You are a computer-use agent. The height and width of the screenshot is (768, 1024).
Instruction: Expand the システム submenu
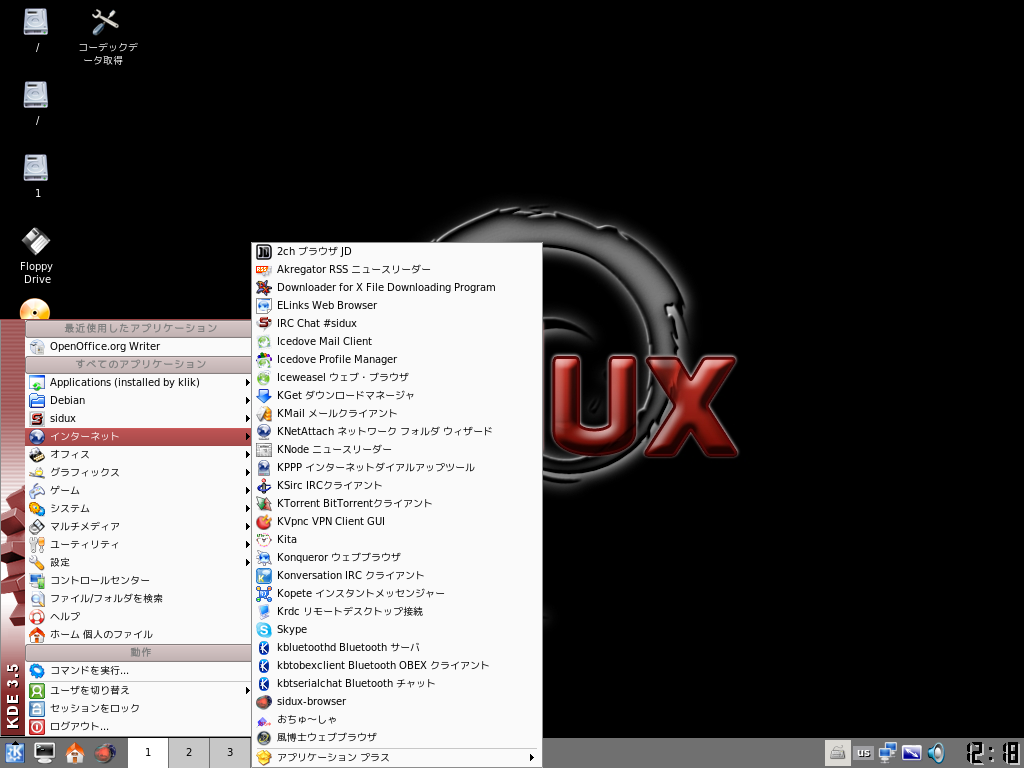click(138, 508)
